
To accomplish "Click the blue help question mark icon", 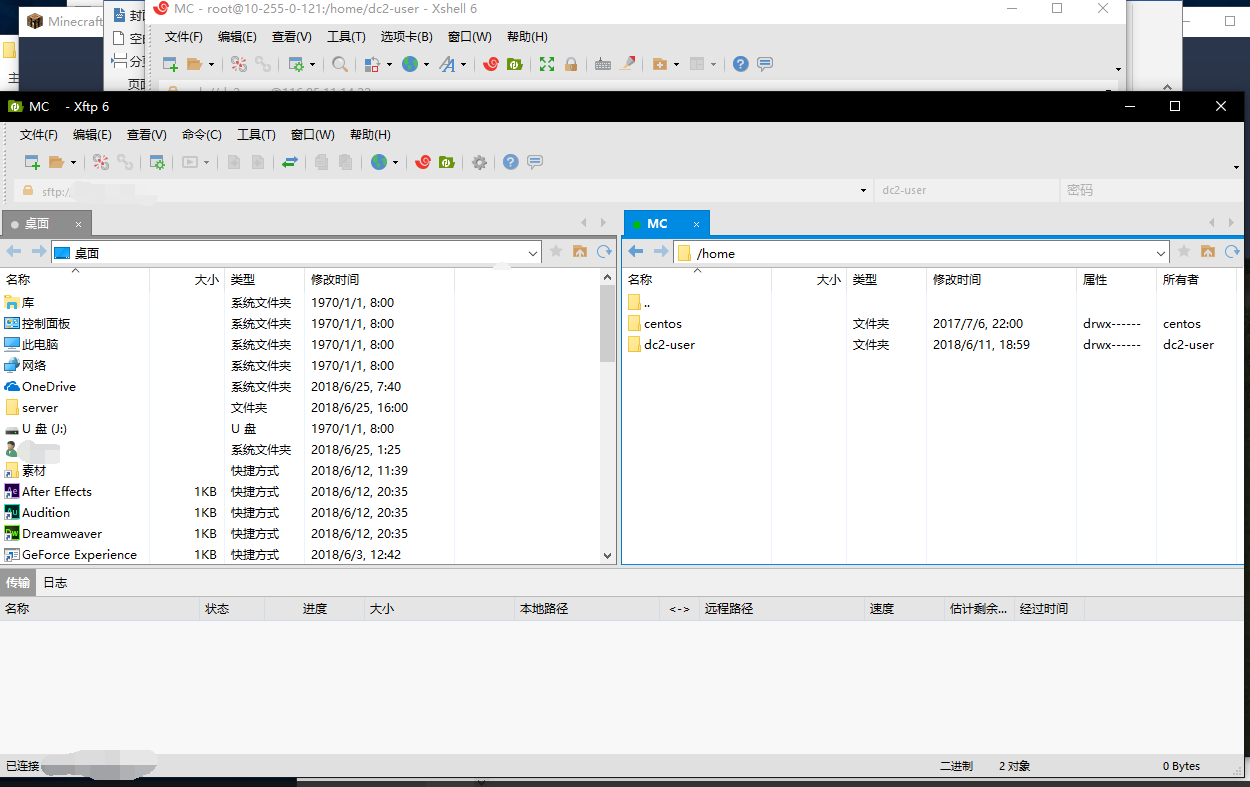I will coord(511,162).
